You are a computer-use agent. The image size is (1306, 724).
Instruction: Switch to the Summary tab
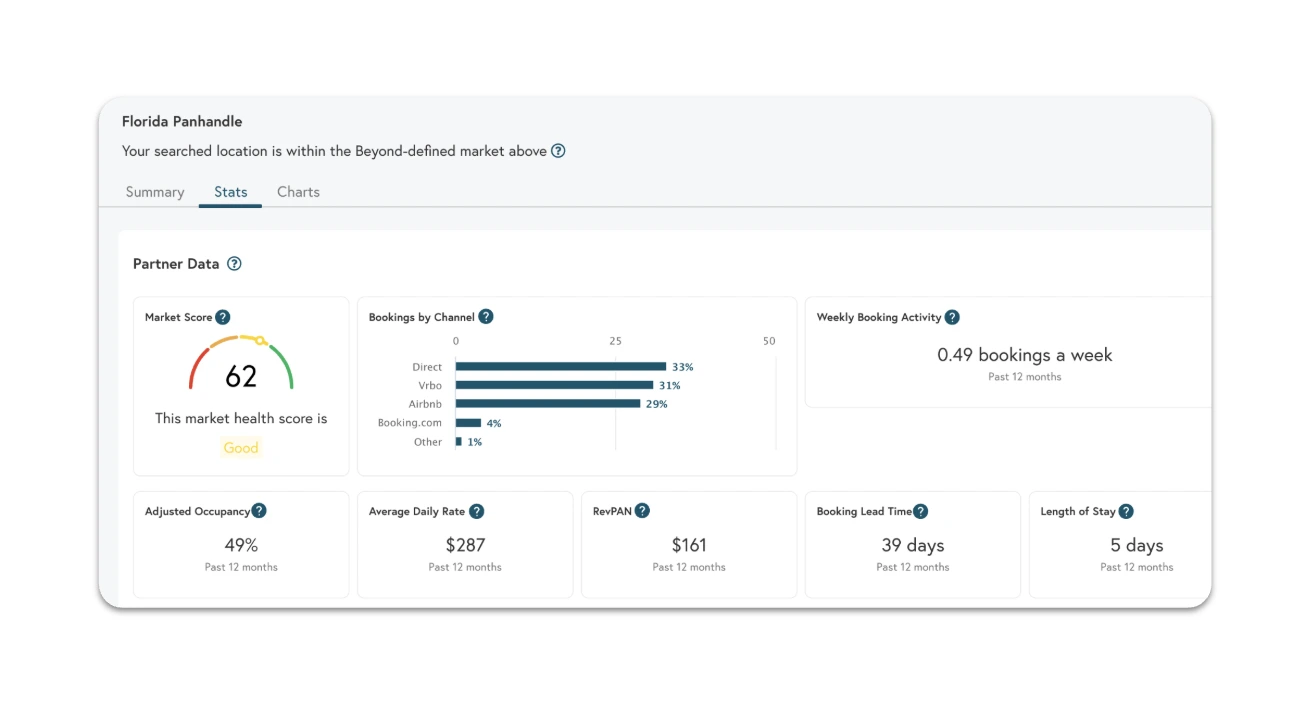point(154,192)
